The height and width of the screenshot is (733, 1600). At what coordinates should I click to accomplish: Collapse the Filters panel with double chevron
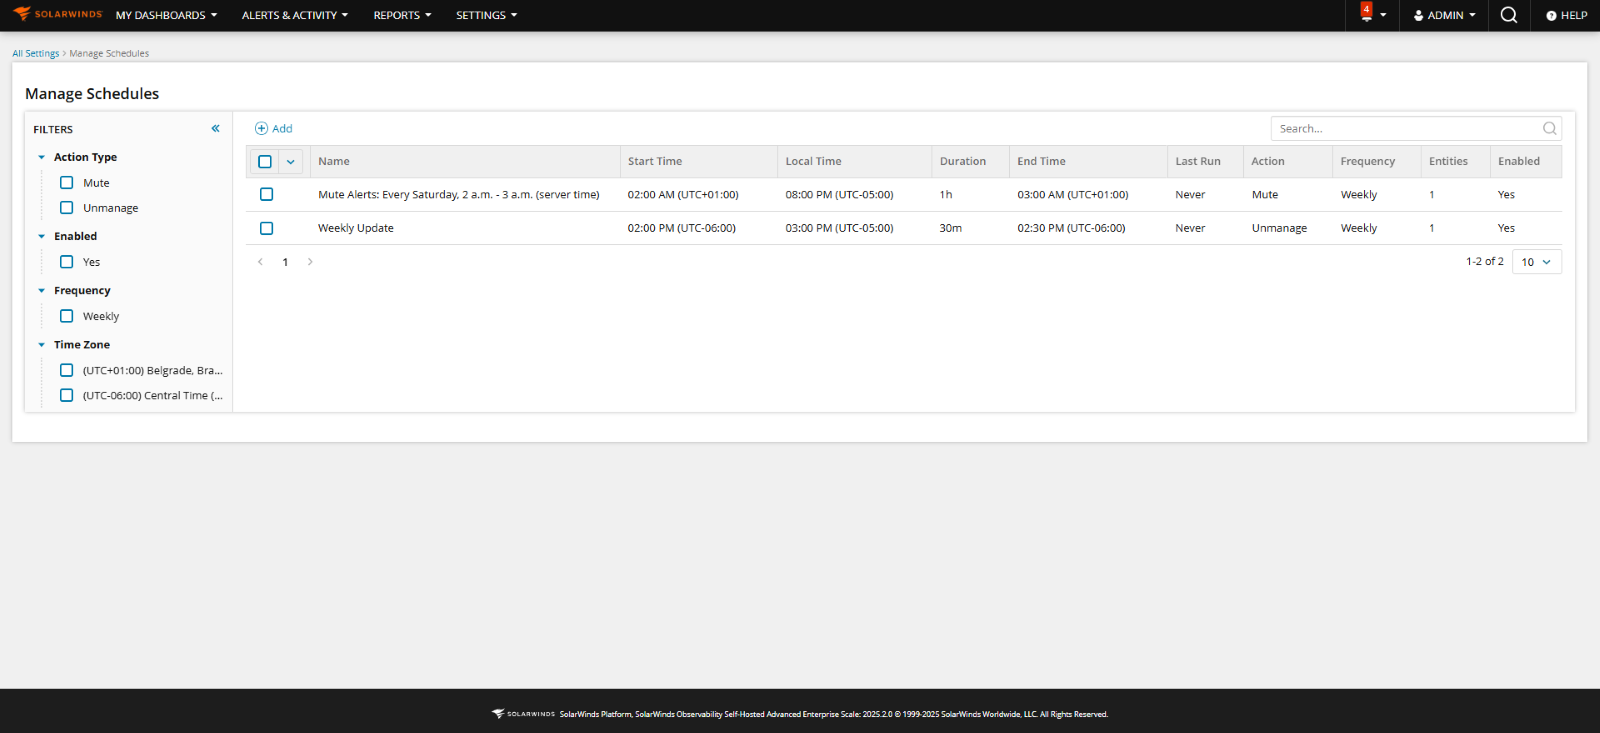coord(215,129)
